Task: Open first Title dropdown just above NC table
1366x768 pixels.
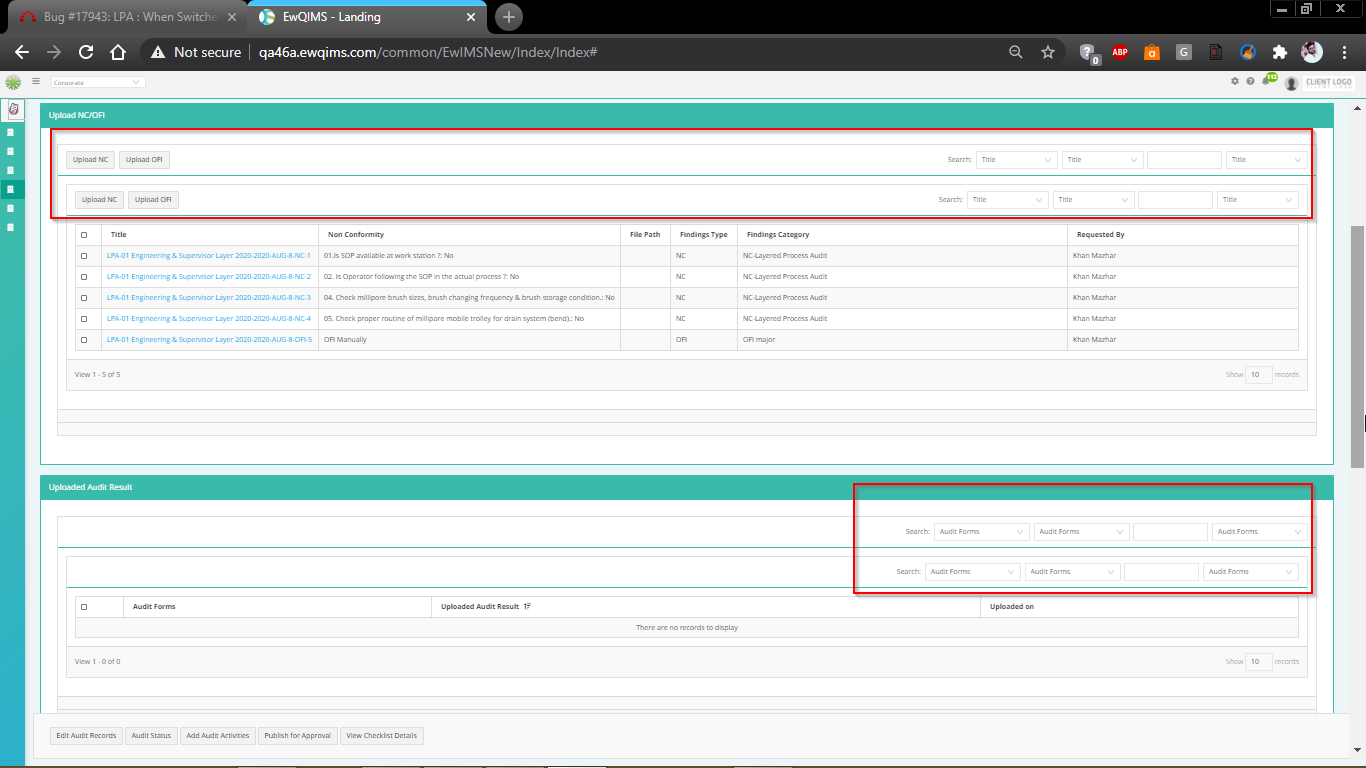Action: click(1008, 199)
